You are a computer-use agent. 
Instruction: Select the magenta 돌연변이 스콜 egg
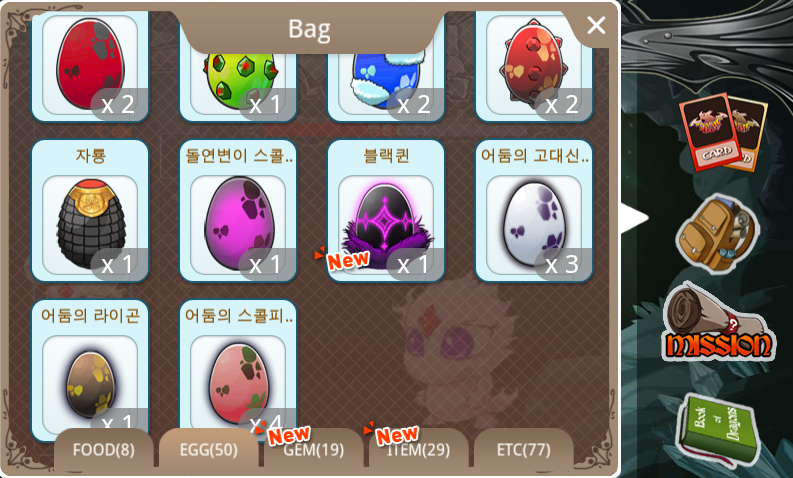238,211
